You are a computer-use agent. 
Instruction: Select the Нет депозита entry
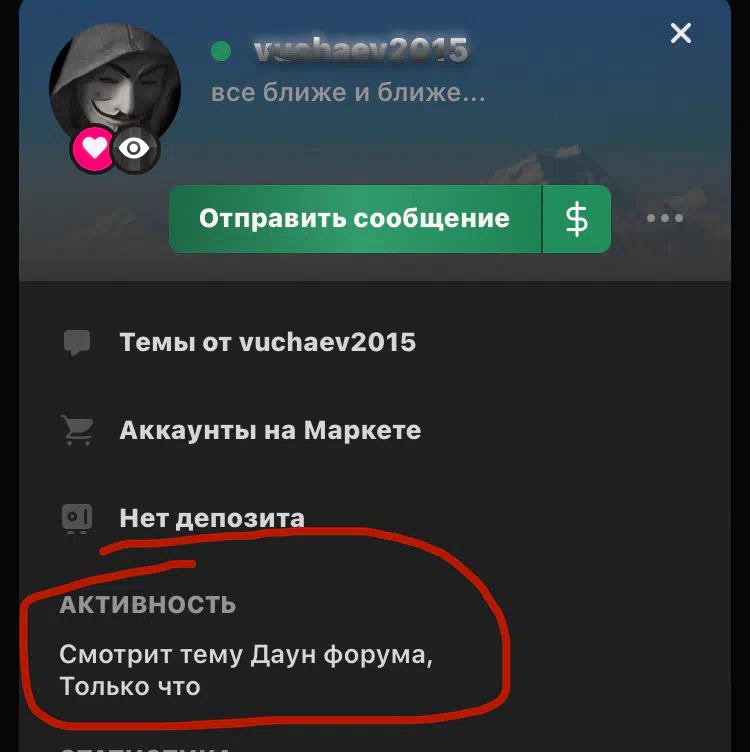(x=212, y=518)
